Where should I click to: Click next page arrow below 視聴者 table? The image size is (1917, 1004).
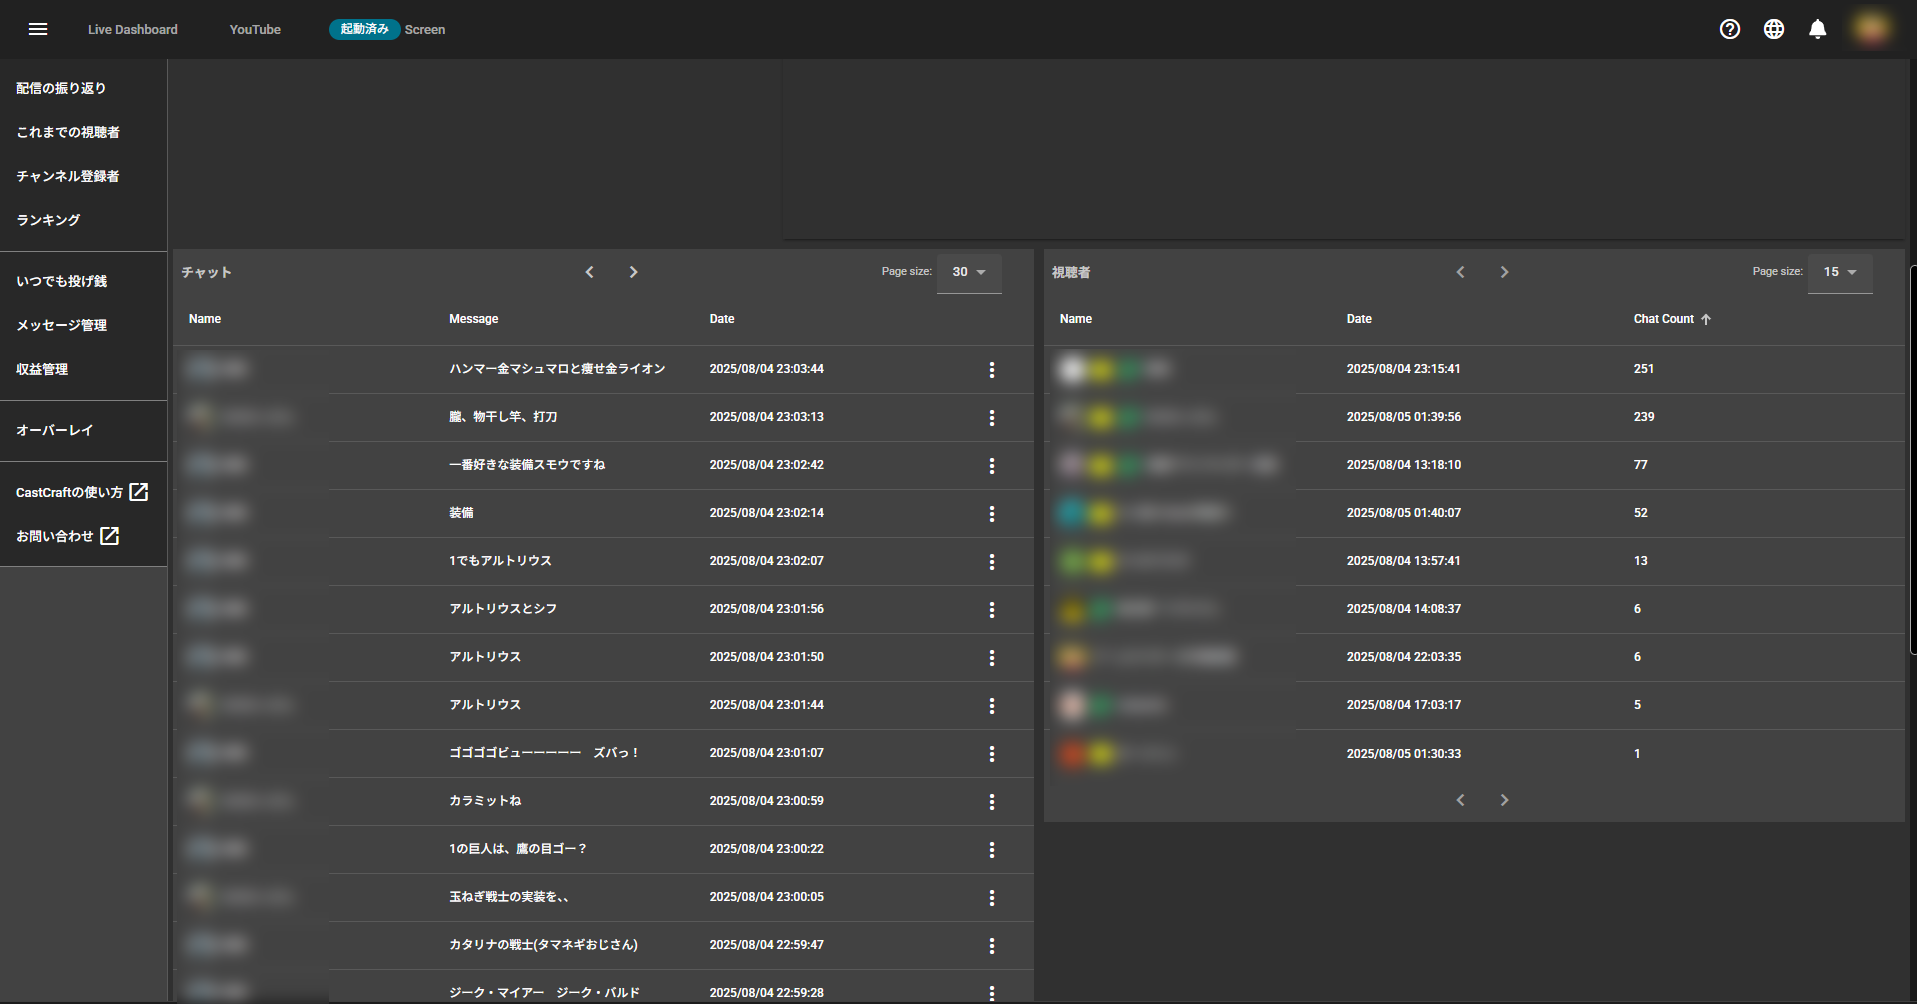tap(1504, 800)
